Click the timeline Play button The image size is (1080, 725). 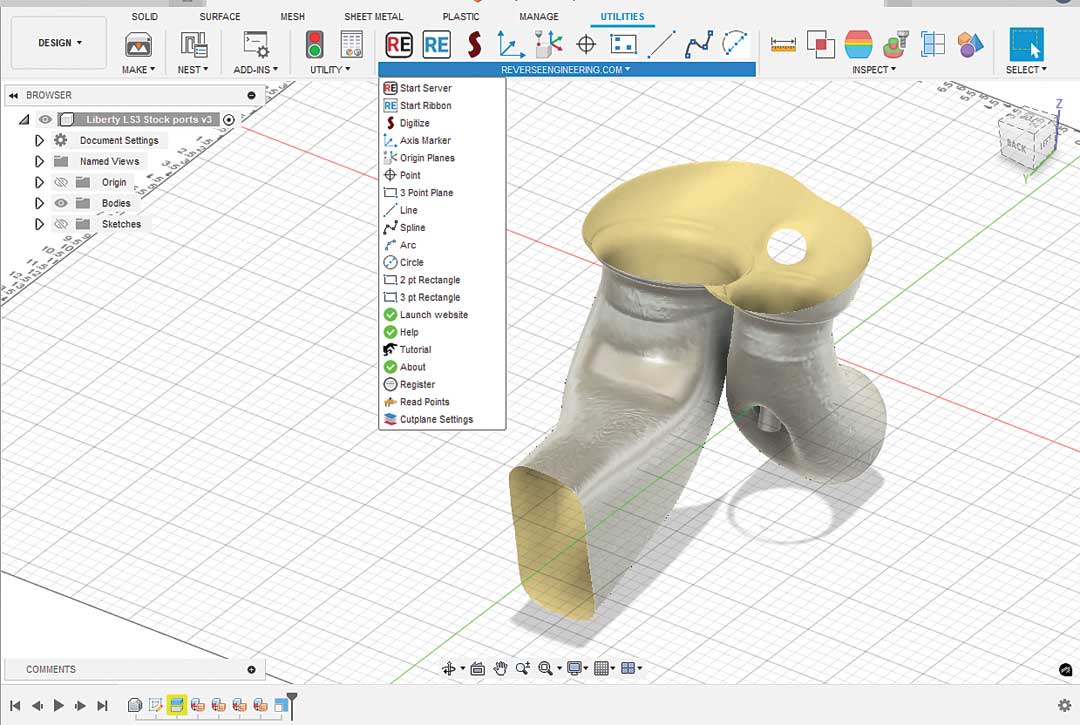[59, 705]
